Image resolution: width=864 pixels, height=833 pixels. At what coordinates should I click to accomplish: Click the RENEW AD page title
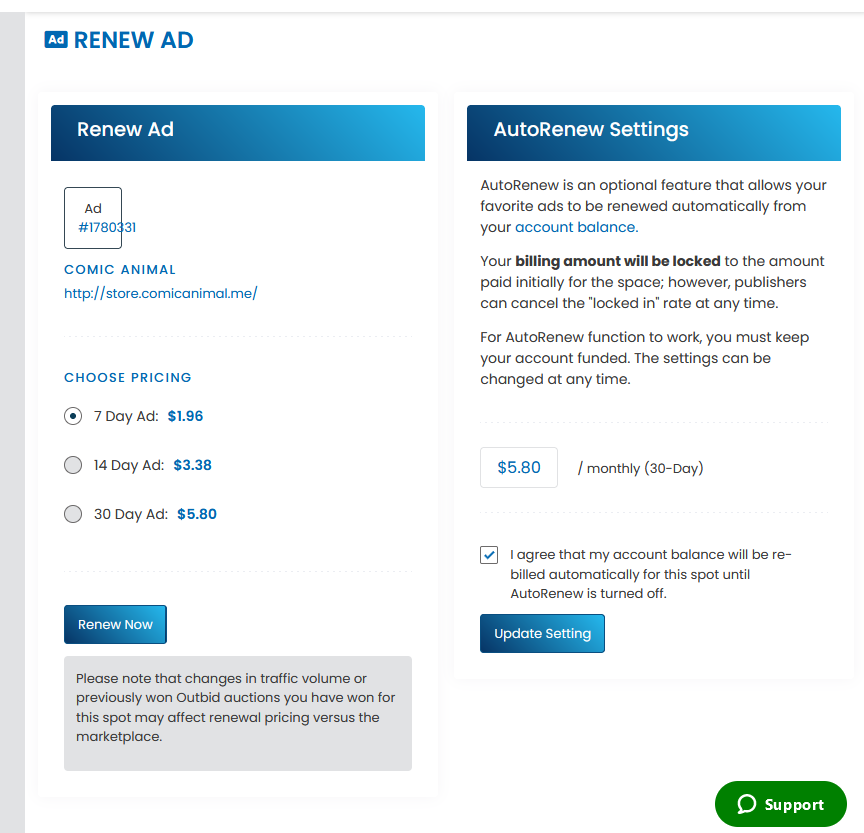click(x=133, y=40)
